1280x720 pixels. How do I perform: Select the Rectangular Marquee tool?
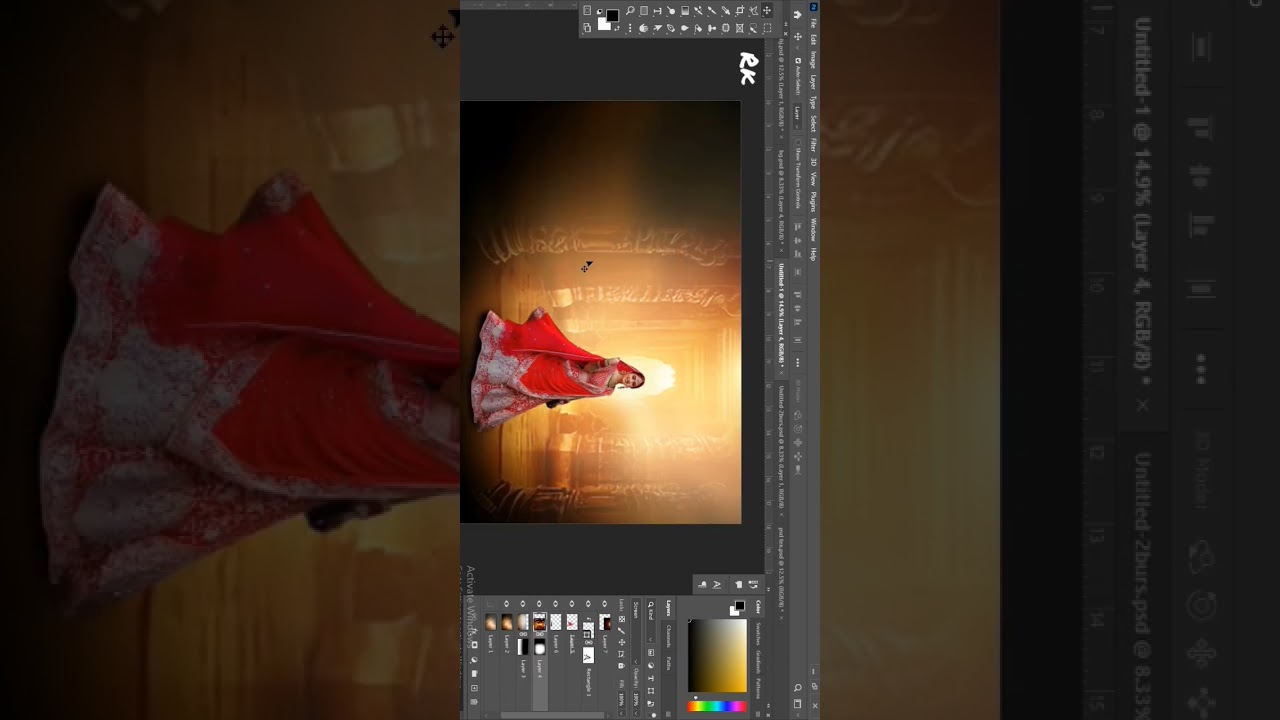[767, 28]
